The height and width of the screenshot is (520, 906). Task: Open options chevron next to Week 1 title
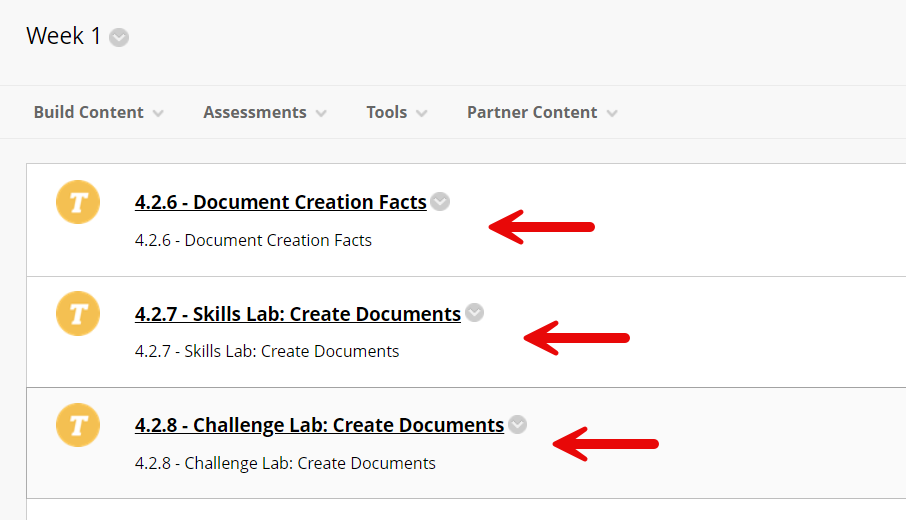119,38
